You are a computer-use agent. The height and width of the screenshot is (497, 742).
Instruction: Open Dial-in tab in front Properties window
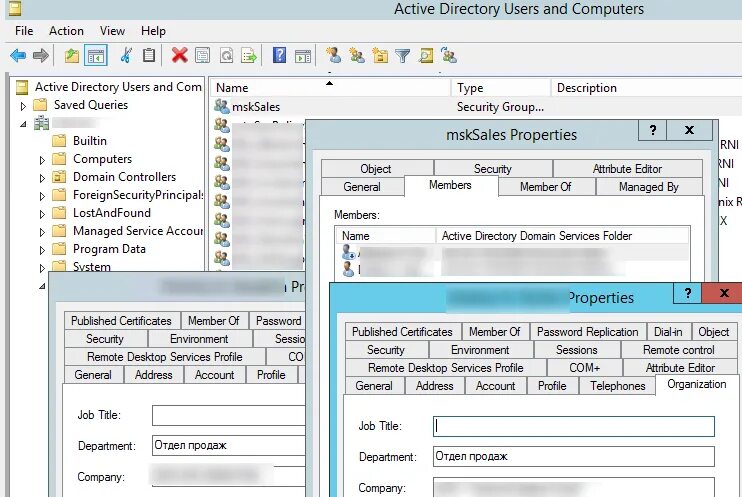(668, 332)
